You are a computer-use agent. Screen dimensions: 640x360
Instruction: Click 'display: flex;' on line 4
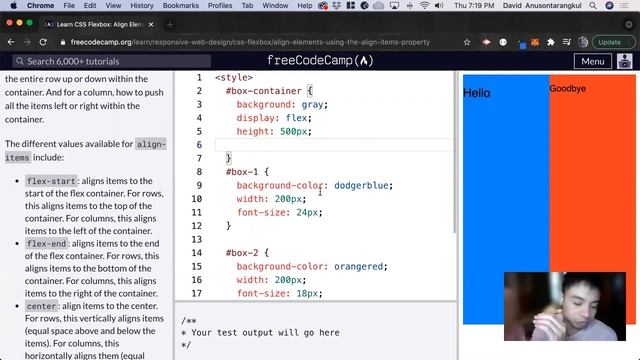274,118
